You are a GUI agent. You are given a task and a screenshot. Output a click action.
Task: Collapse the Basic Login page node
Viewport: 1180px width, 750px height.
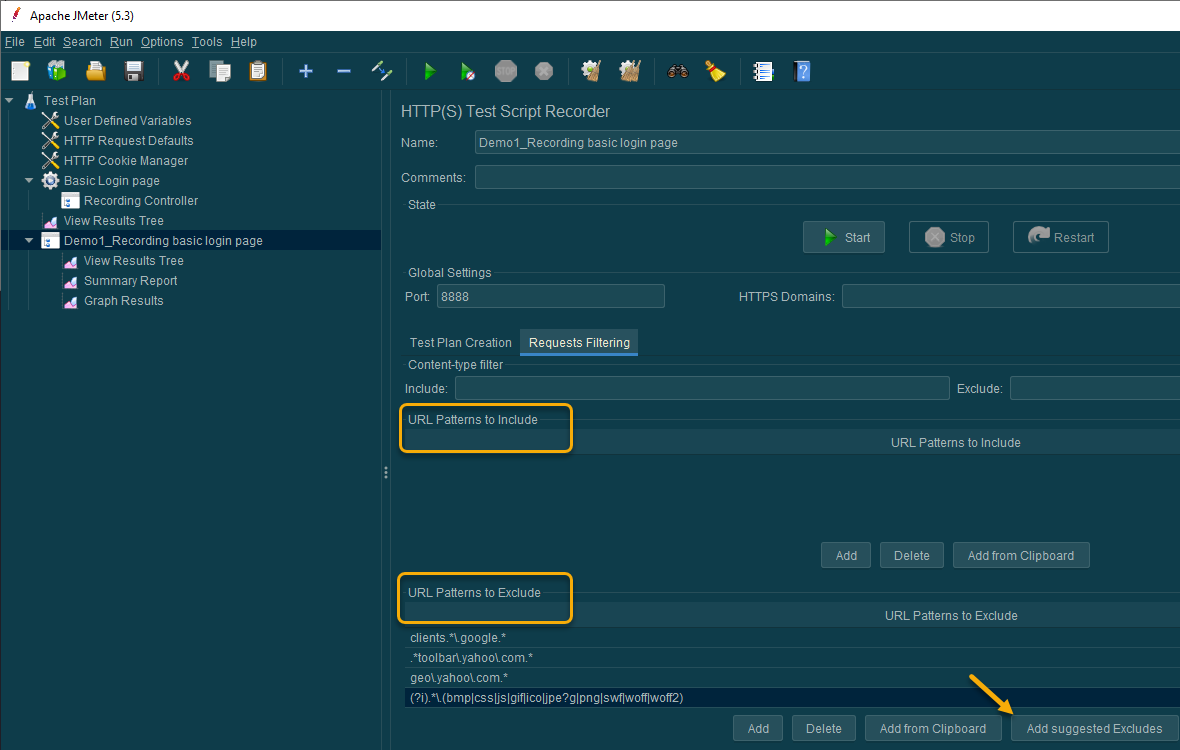click(x=29, y=181)
